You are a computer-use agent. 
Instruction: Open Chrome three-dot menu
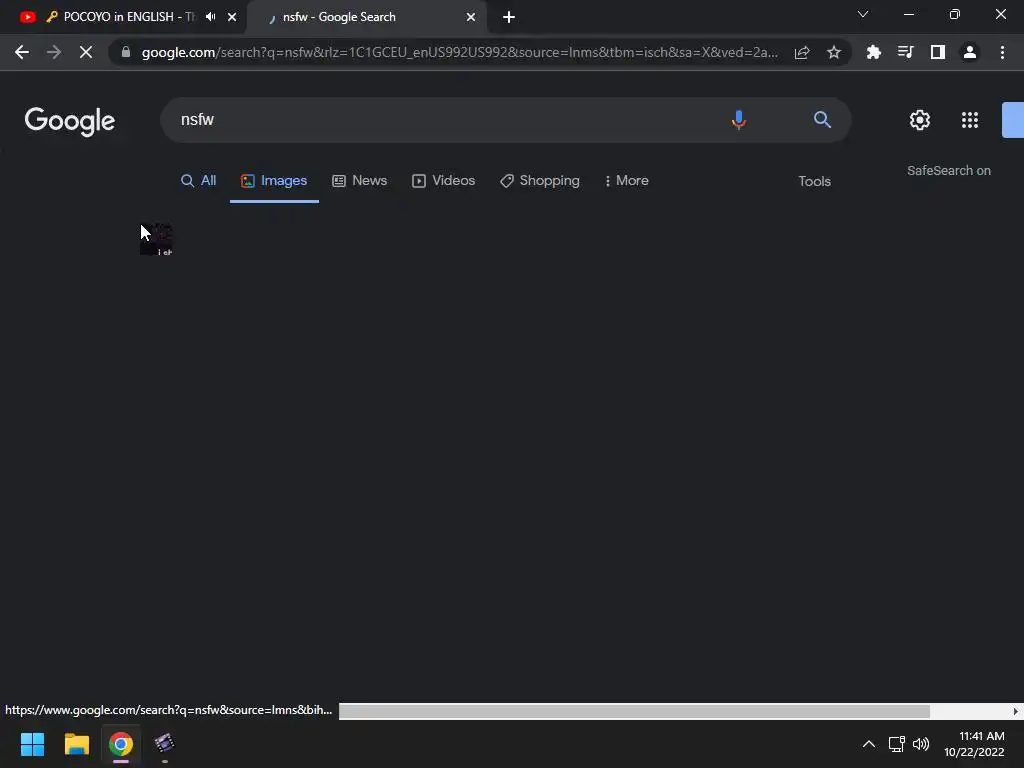click(x=1002, y=52)
